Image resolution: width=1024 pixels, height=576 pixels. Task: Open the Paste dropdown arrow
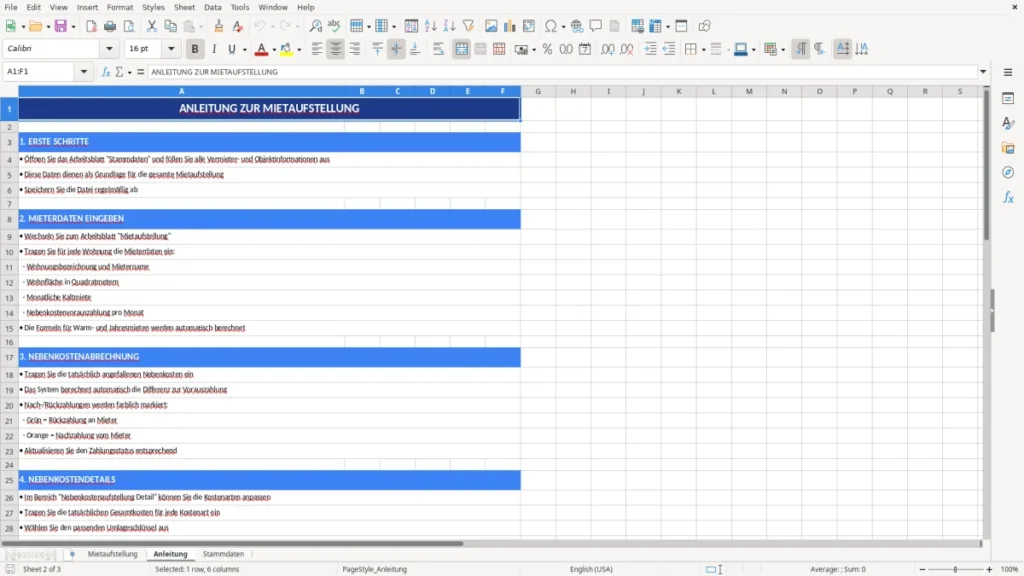click(201, 27)
